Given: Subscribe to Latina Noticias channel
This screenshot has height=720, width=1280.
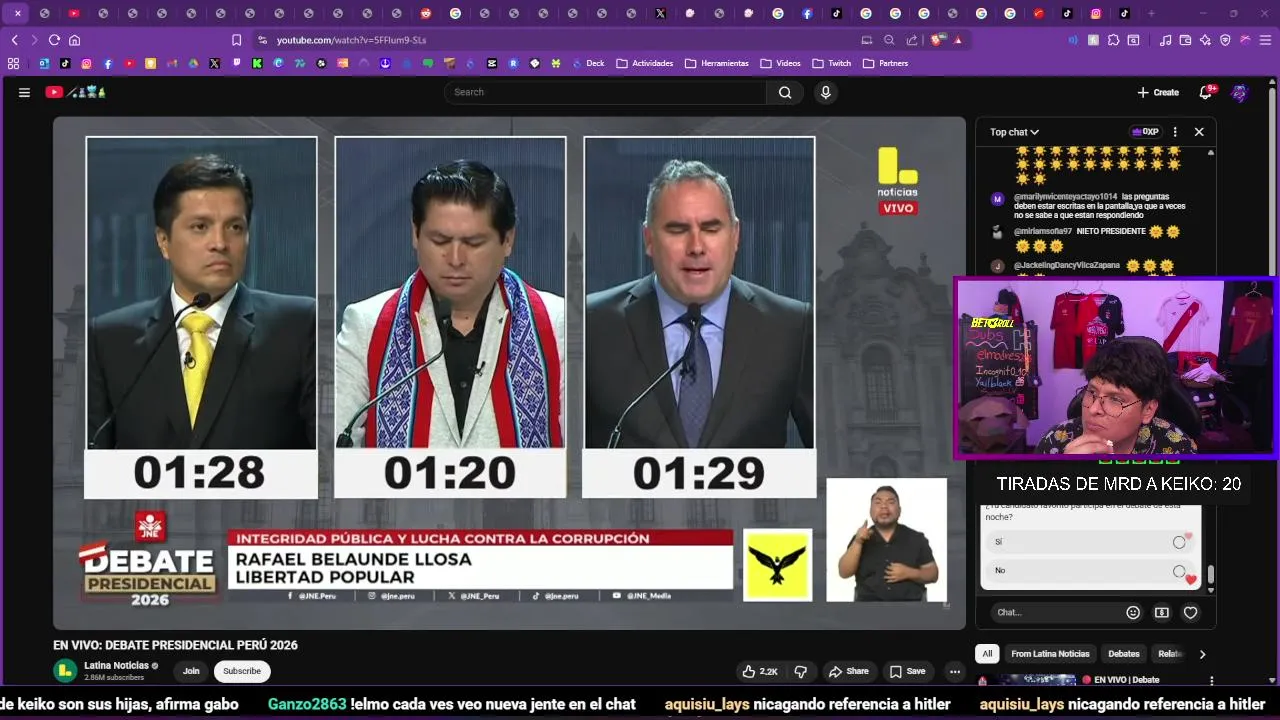Looking at the screenshot, I should (x=242, y=671).
